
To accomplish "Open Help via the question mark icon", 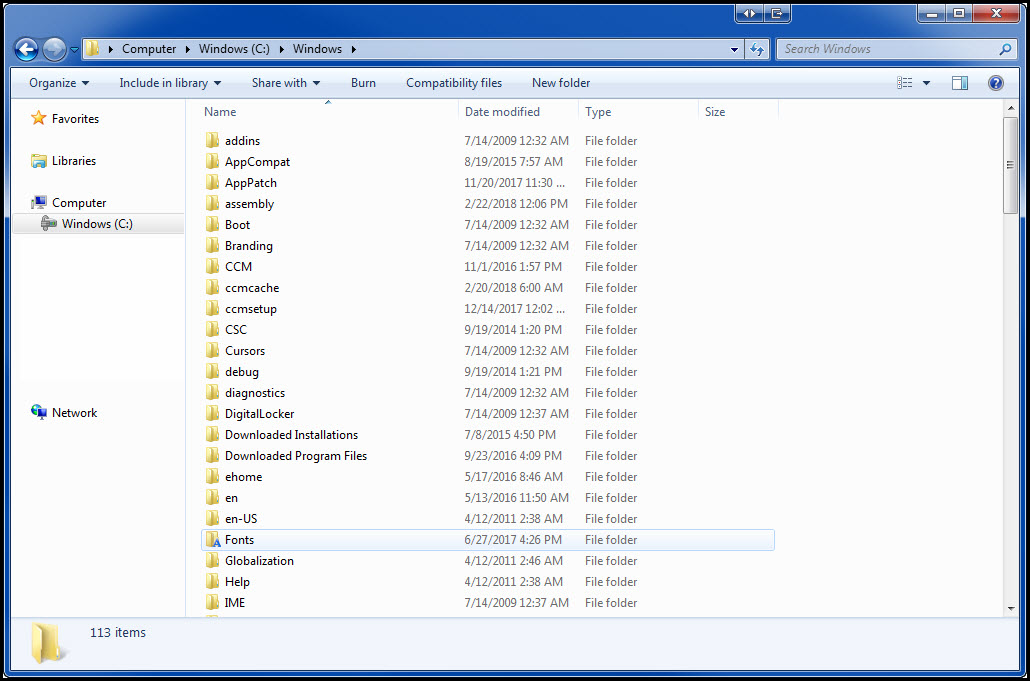I will (995, 83).
